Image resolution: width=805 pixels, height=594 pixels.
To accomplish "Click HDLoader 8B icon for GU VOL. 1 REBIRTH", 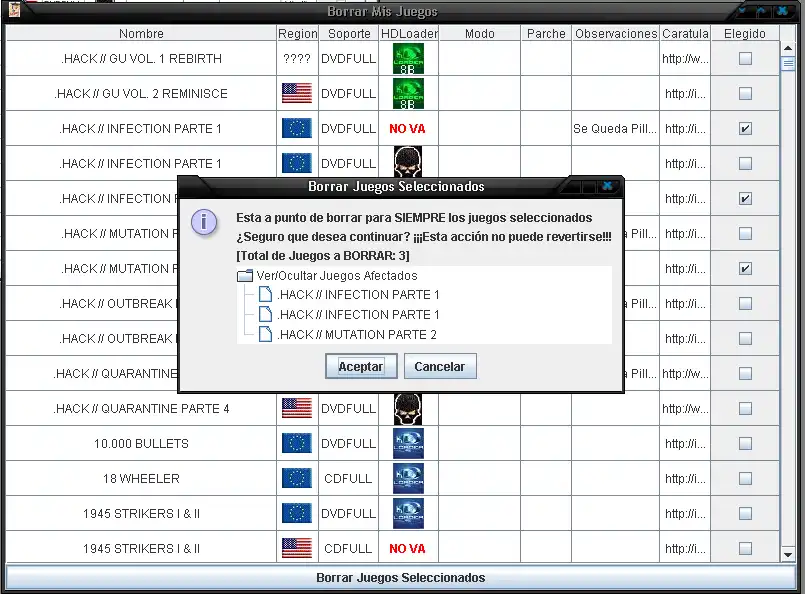I will tap(408, 59).
